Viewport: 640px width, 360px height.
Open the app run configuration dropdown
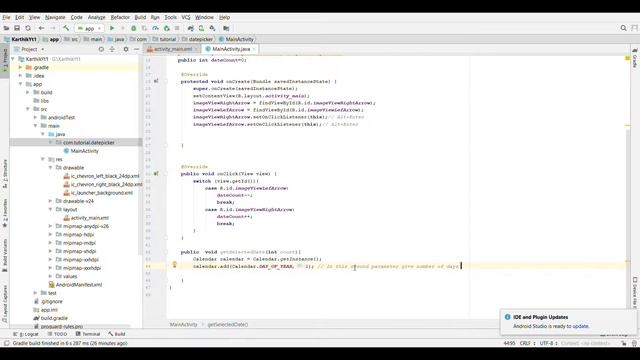pos(89,28)
